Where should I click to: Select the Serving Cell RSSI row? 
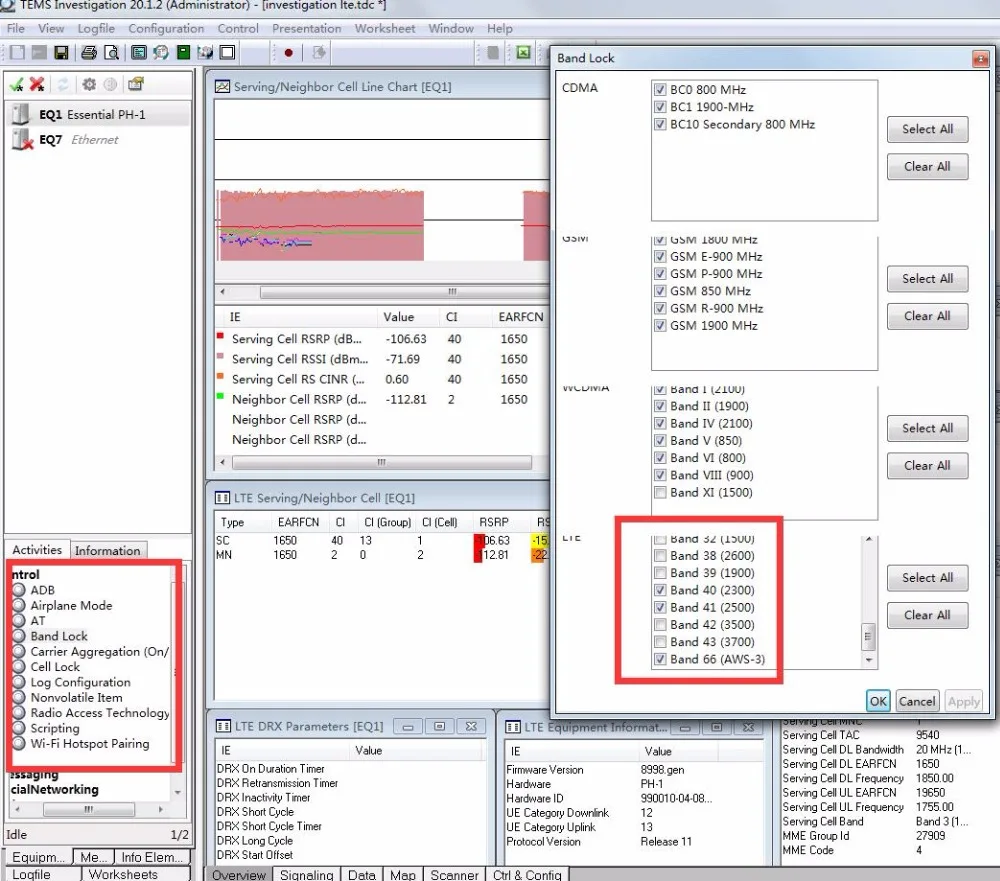(380, 359)
